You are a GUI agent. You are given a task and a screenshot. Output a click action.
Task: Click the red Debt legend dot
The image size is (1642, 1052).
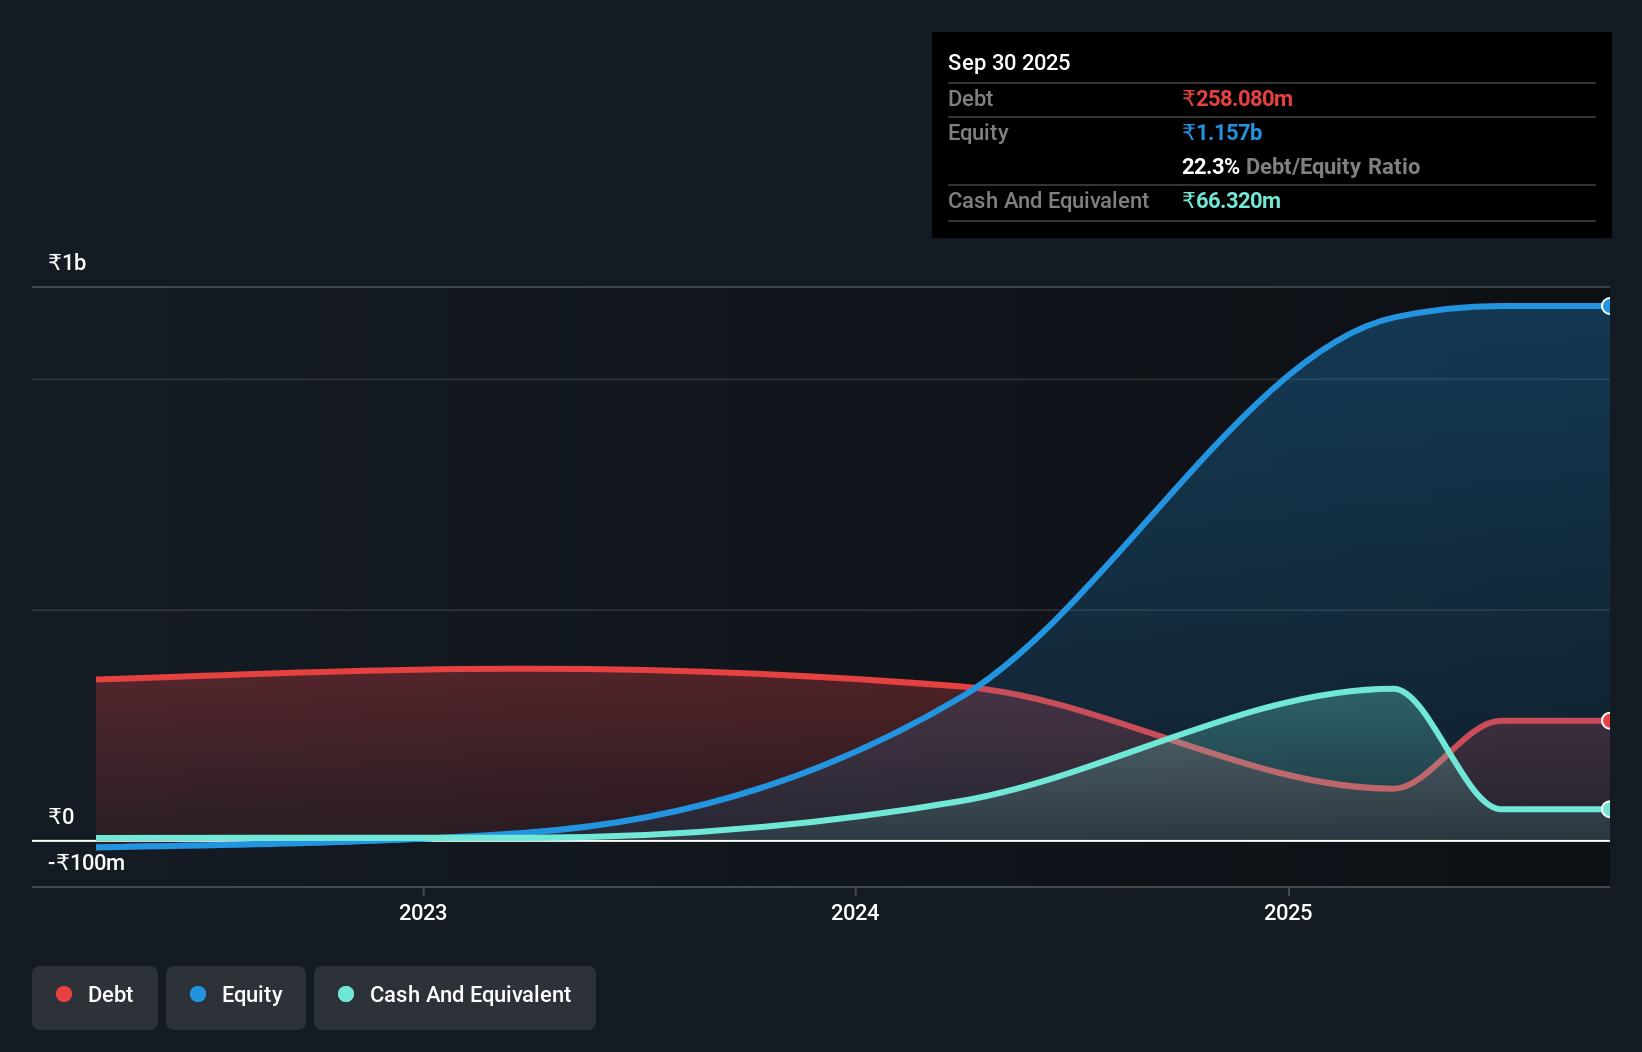(x=63, y=994)
